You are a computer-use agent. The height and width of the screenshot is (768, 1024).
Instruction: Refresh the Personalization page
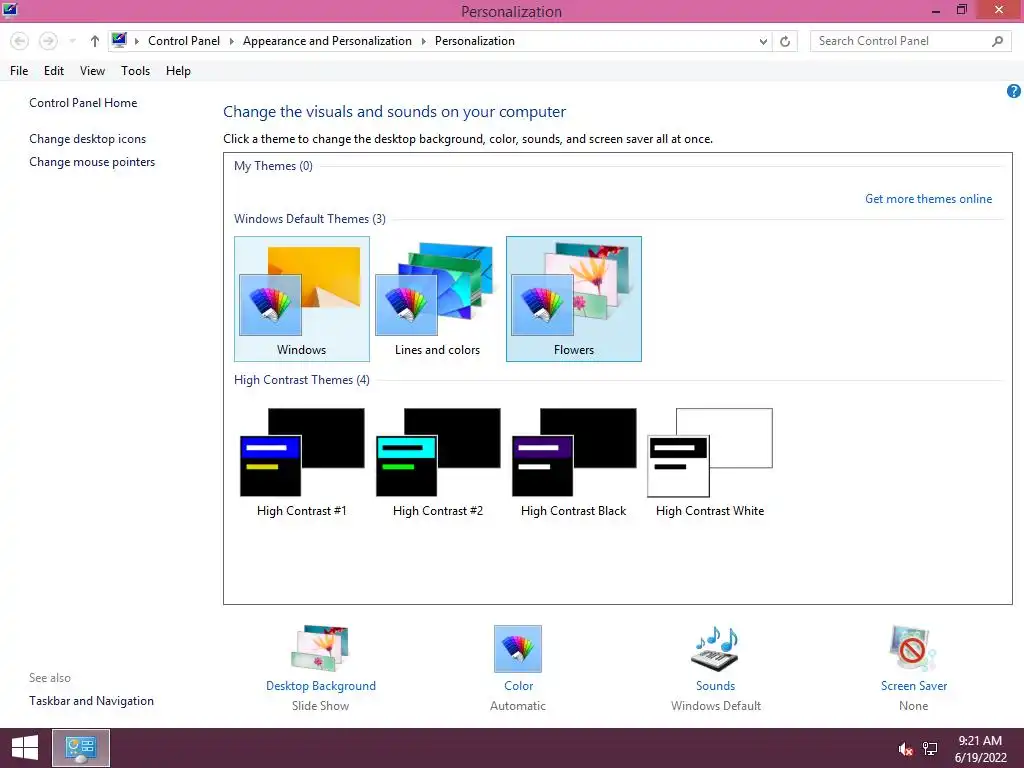click(x=785, y=41)
